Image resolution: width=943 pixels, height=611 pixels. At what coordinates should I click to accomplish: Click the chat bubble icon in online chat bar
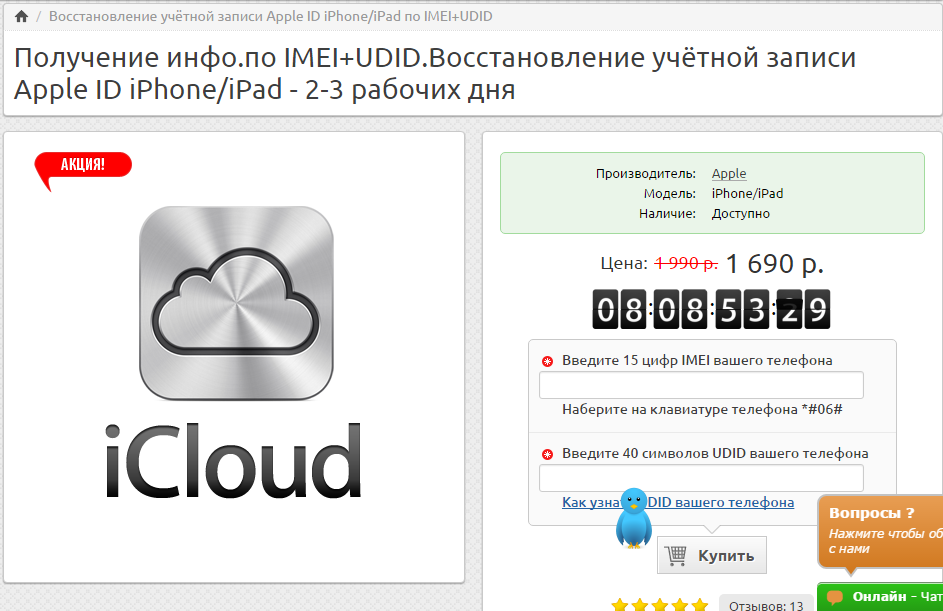pos(835,597)
